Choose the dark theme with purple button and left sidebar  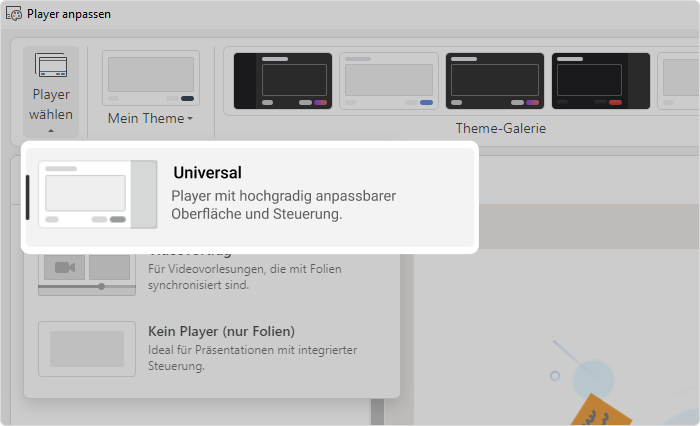pos(283,81)
